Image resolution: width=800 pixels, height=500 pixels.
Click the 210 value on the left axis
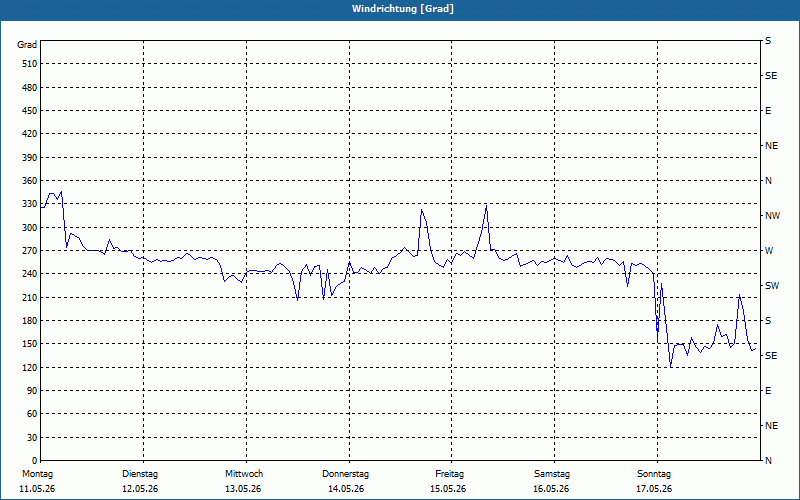[30, 297]
